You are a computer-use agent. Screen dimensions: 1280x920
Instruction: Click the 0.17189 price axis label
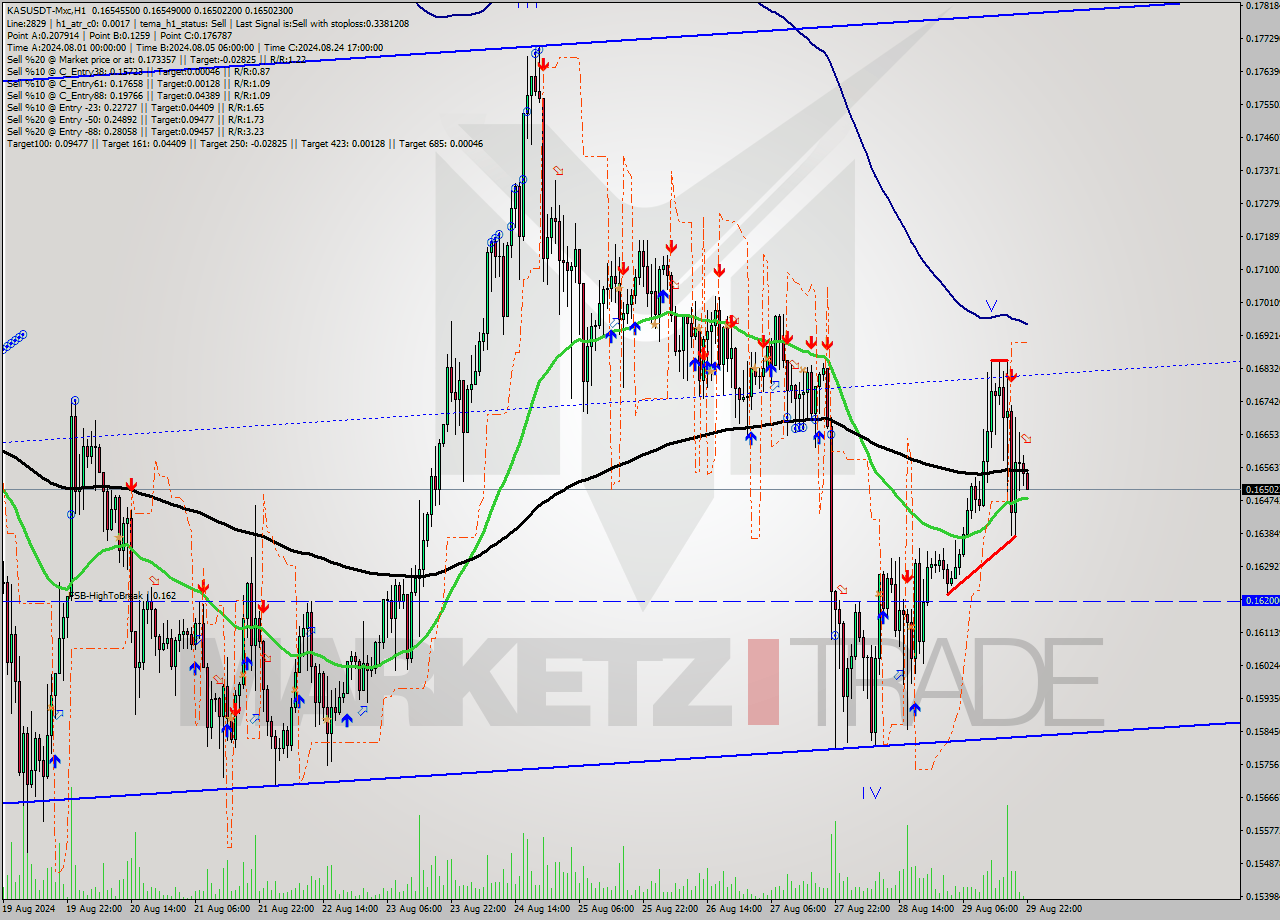[1262, 237]
